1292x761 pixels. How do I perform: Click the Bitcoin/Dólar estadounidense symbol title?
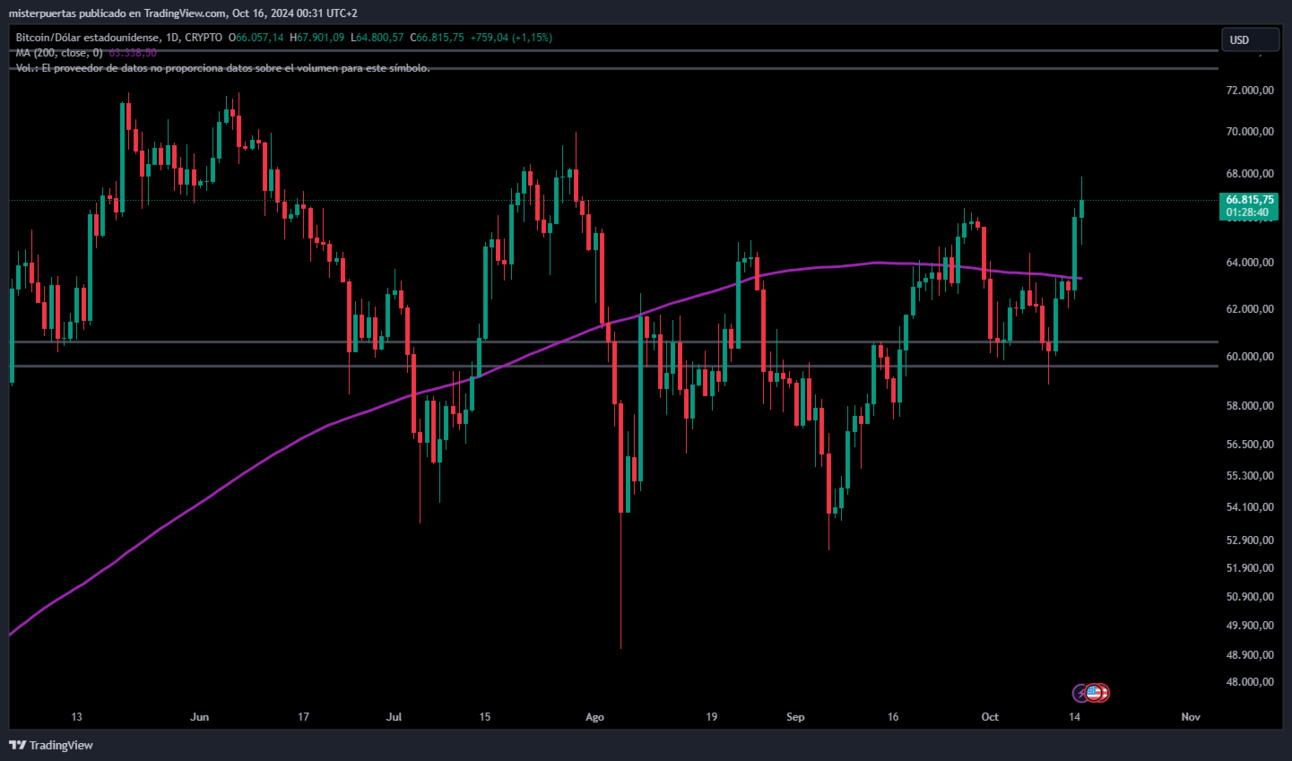point(86,38)
